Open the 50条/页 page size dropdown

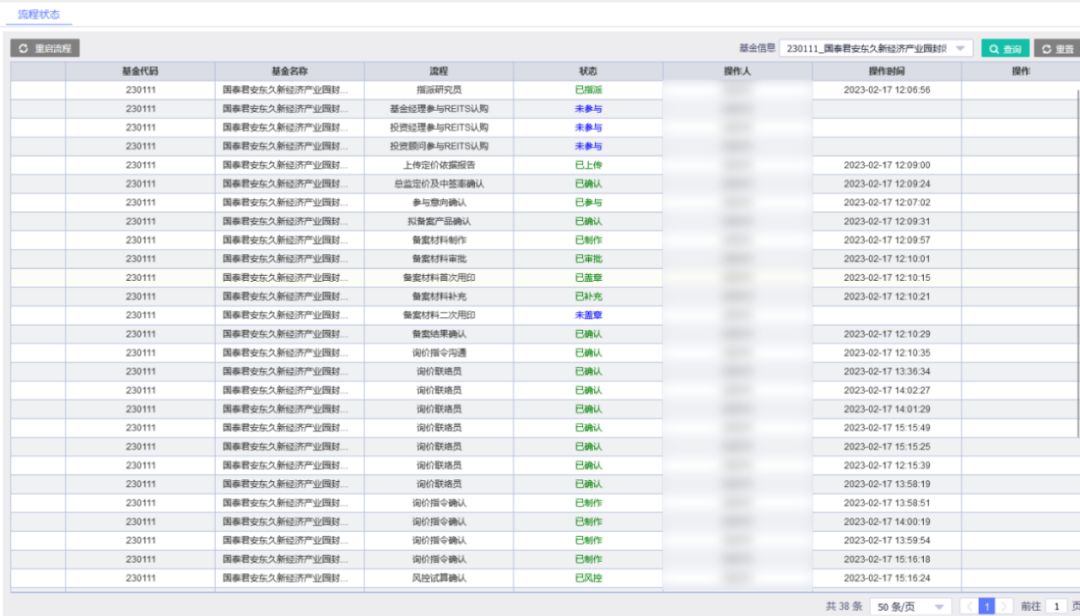[x=911, y=606]
